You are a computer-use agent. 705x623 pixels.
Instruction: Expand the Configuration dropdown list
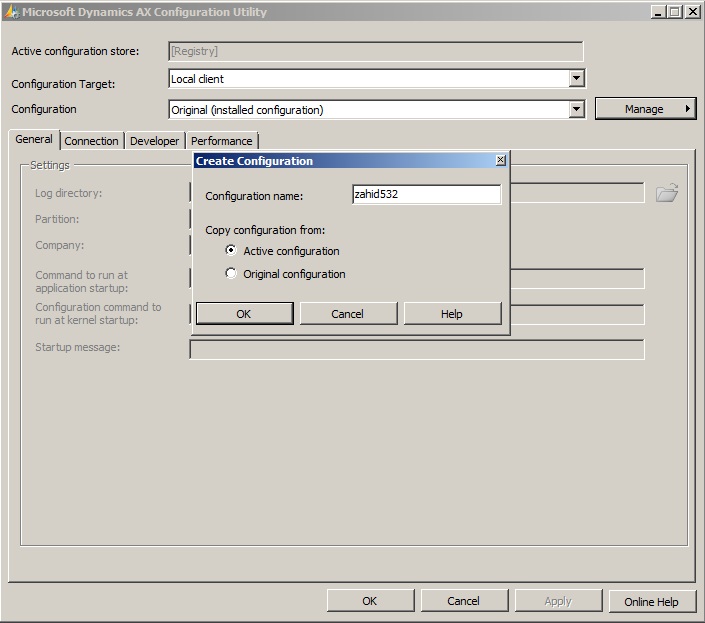coord(576,109)
